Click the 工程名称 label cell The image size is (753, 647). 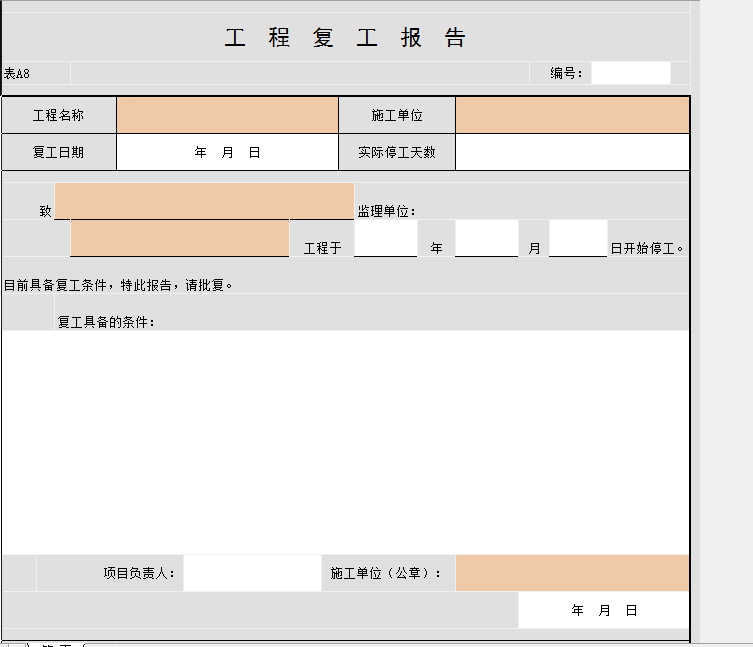coord(59,115)
